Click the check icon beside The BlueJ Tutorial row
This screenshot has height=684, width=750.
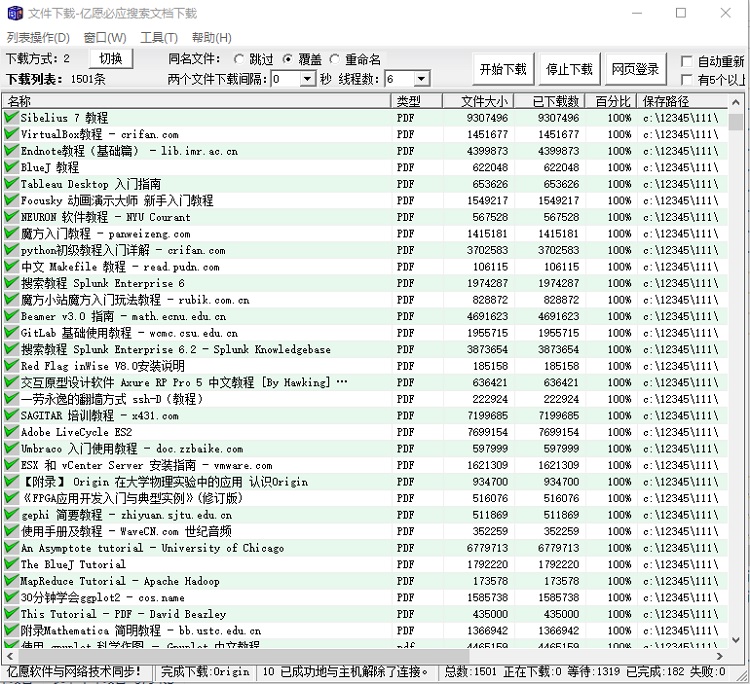pos(11,563)
